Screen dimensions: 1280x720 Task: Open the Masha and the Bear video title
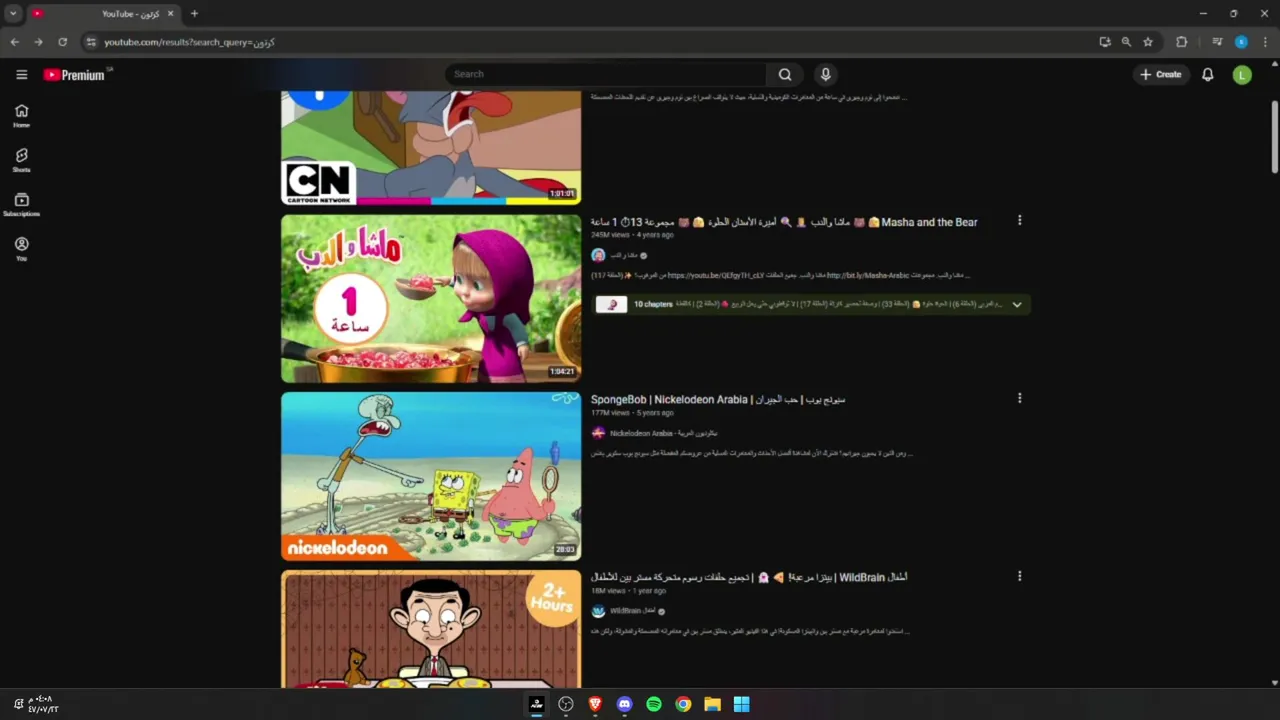pyautogui.click(x=784, y=222)
